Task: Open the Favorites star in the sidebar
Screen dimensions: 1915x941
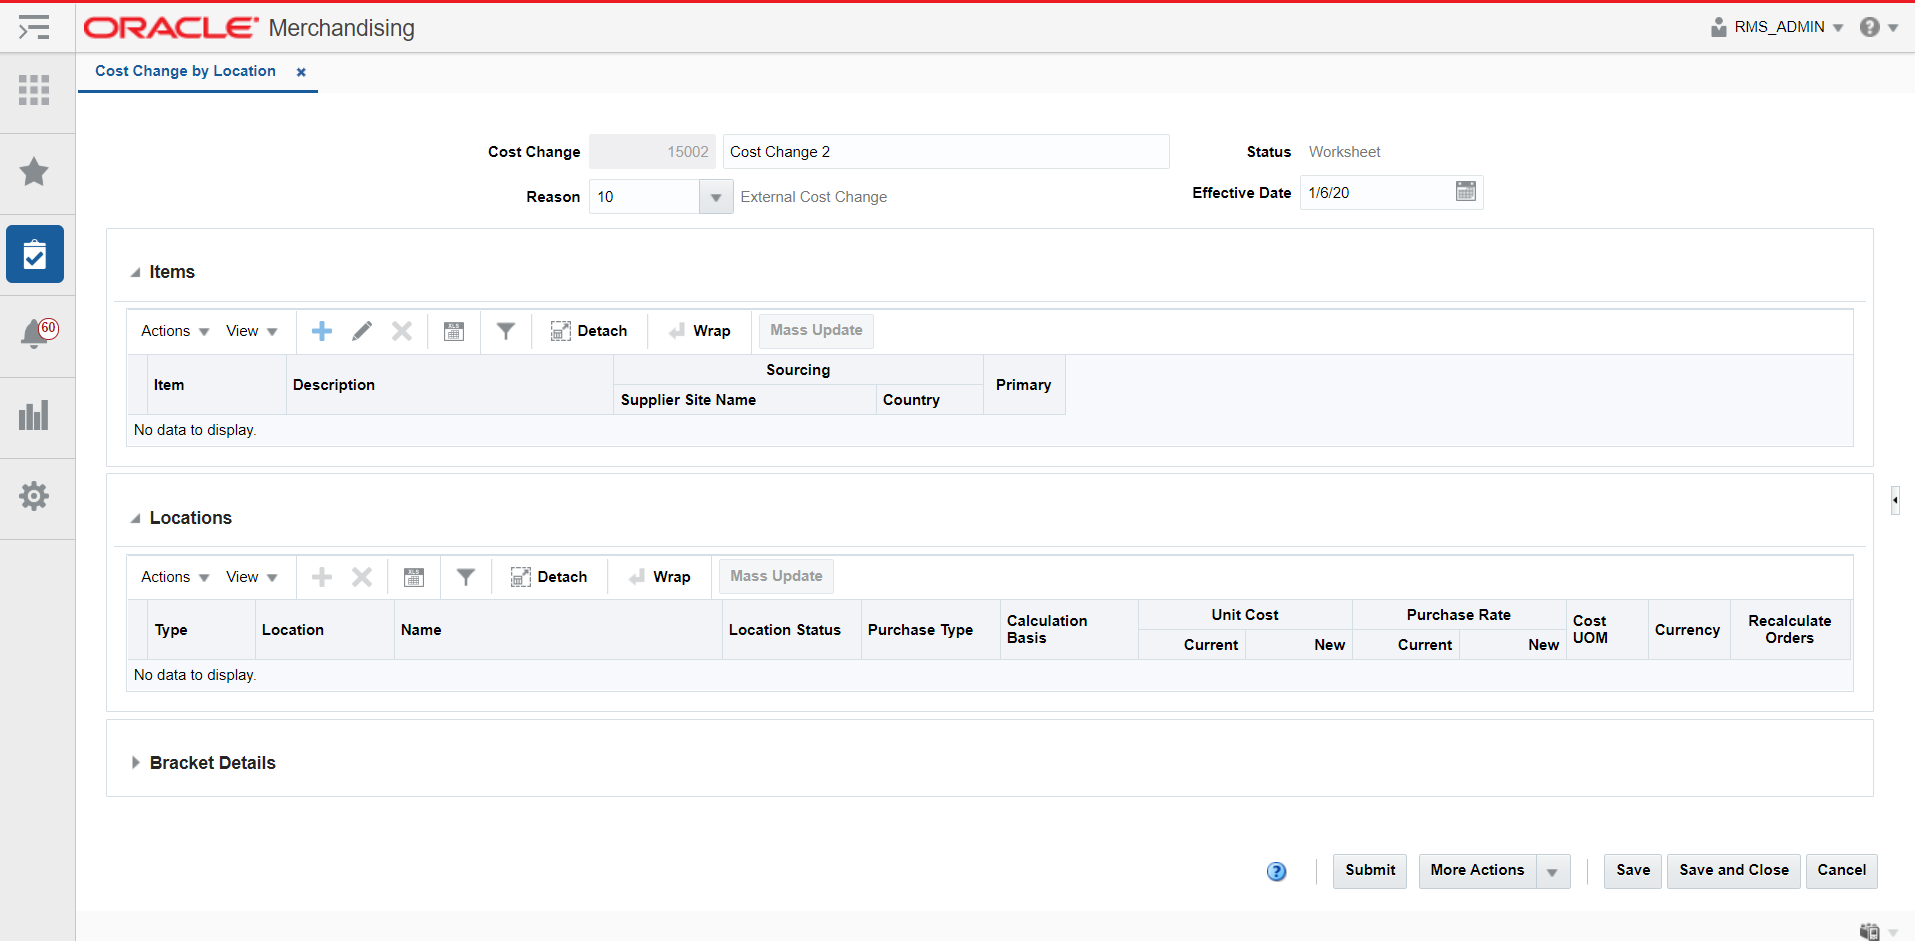Action: [34, 172]
